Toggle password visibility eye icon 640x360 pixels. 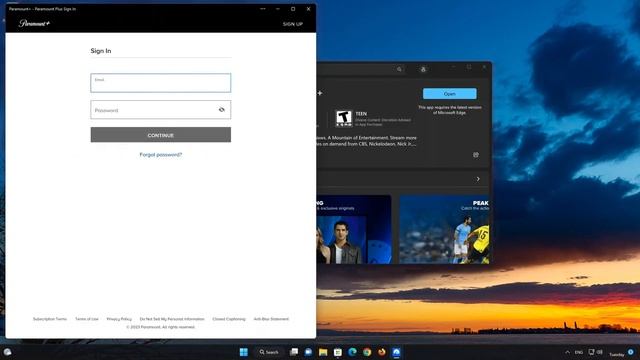coord(222,110)
